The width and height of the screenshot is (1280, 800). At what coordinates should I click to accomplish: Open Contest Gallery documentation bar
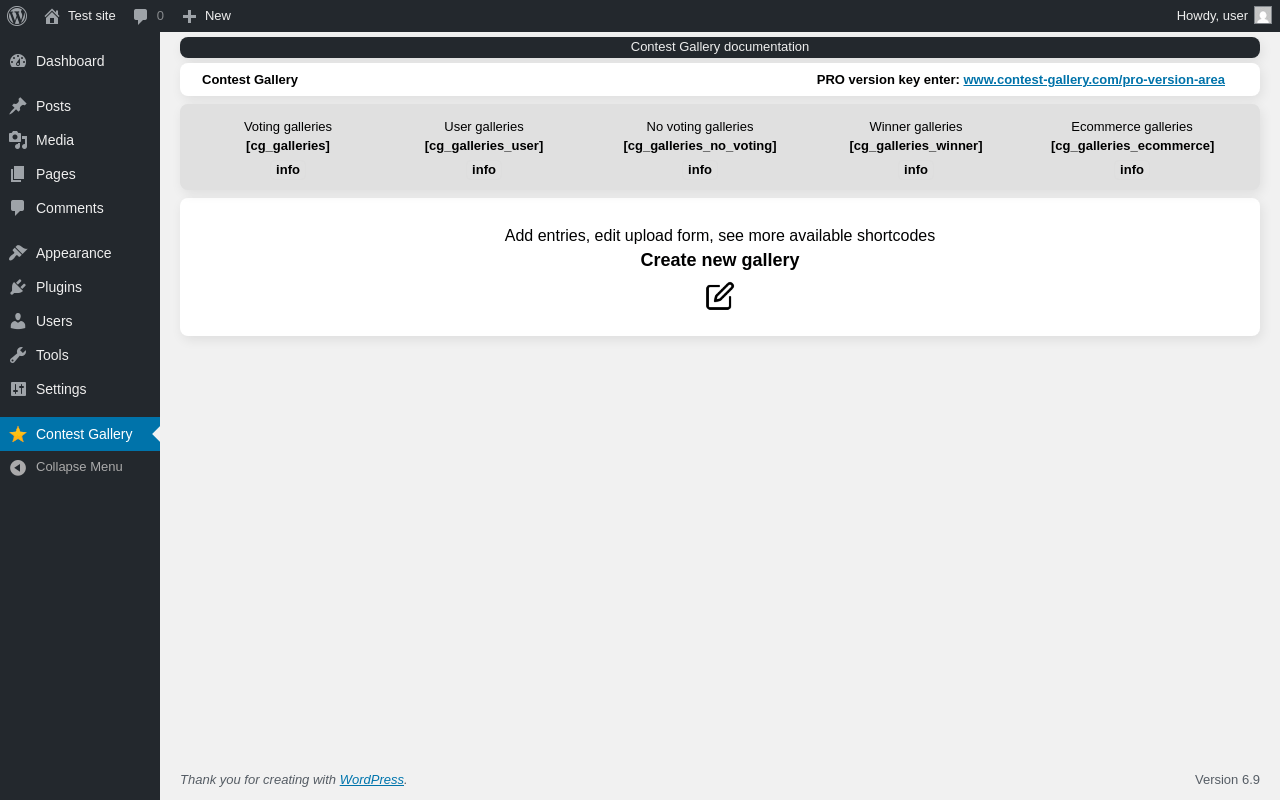click(720, 47)
